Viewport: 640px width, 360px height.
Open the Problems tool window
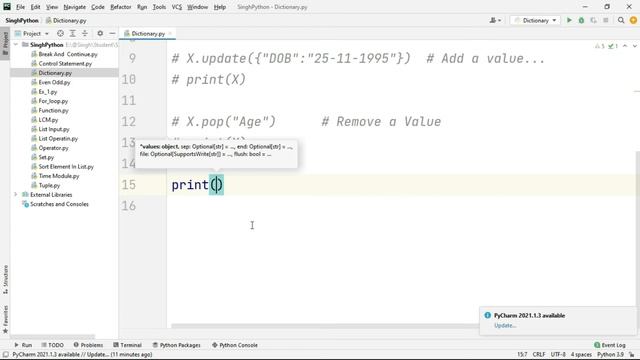88,345
